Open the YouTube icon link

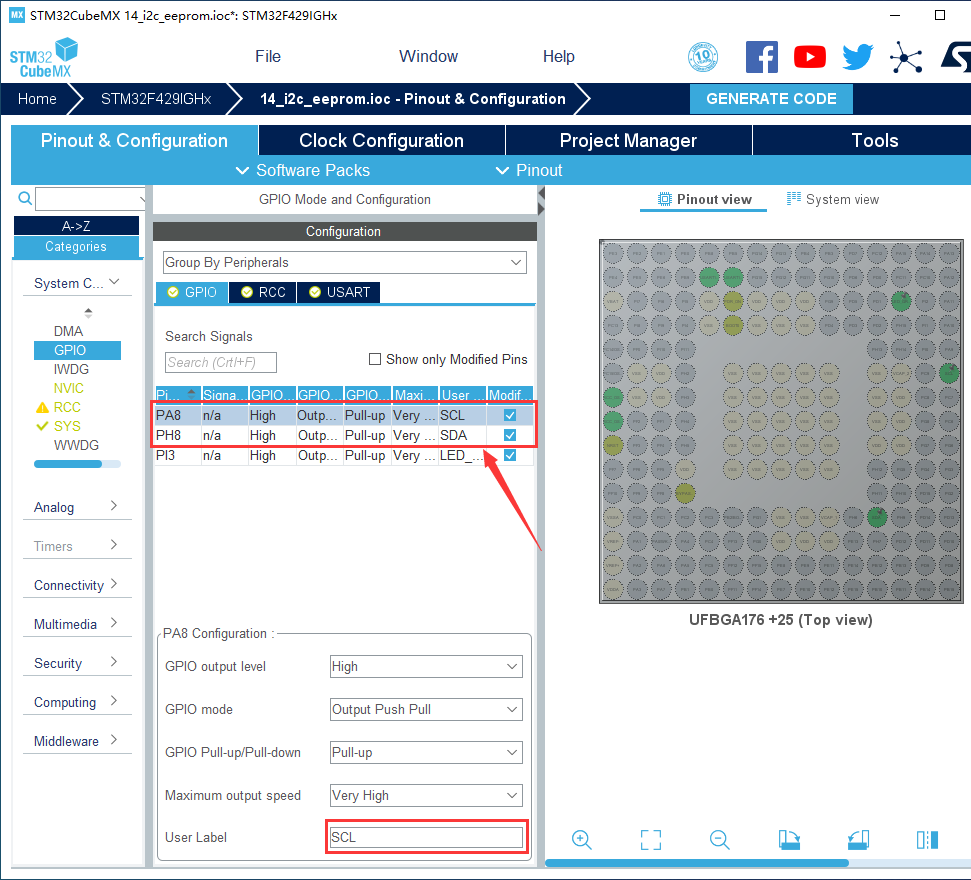810,57
